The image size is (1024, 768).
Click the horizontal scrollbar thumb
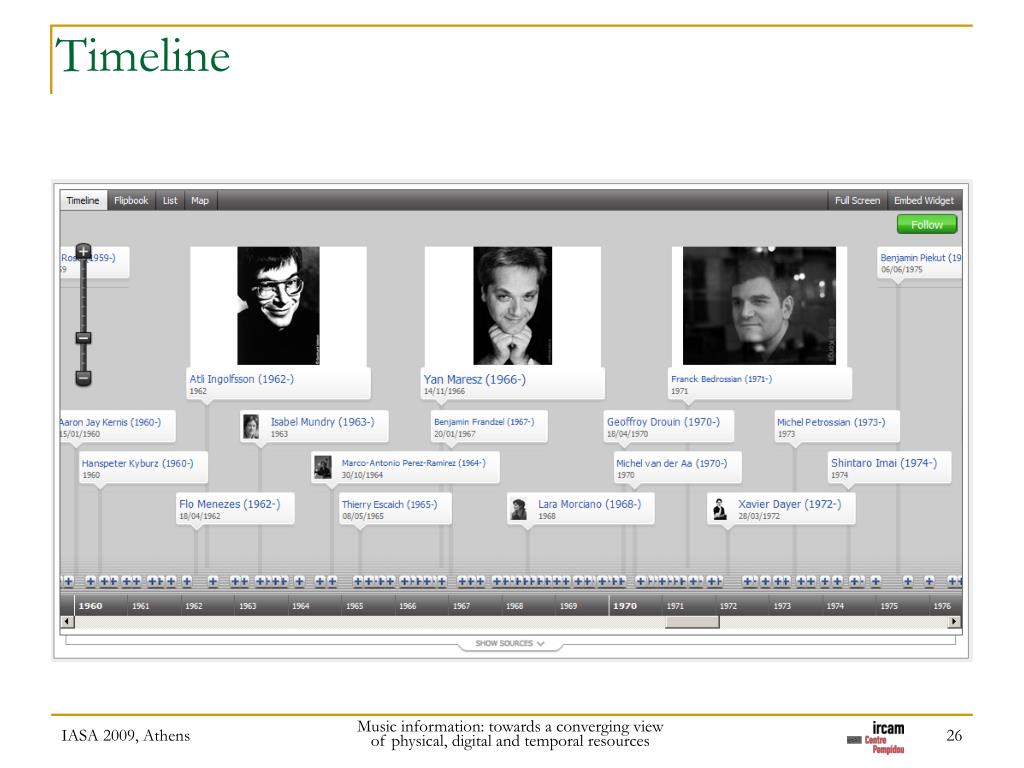[x=692, y=622]
